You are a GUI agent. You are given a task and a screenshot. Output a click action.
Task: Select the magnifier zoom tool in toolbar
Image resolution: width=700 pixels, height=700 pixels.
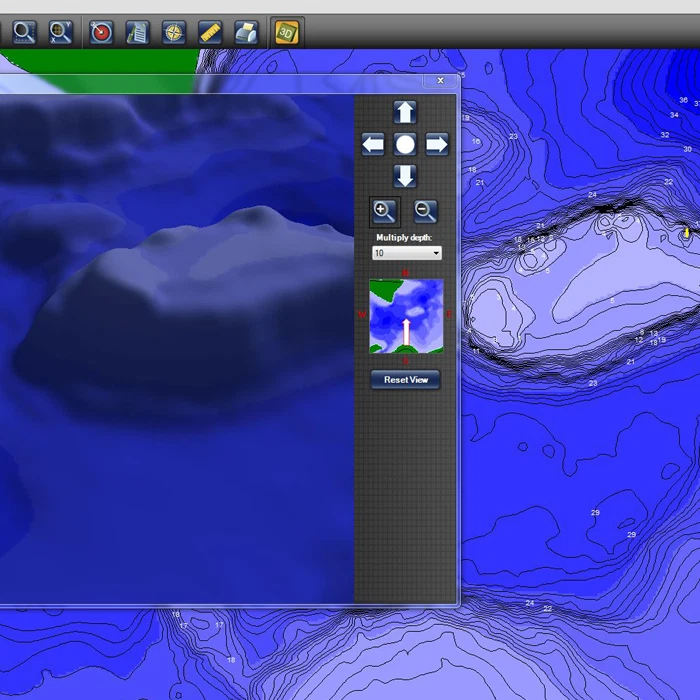coord(24,32)
